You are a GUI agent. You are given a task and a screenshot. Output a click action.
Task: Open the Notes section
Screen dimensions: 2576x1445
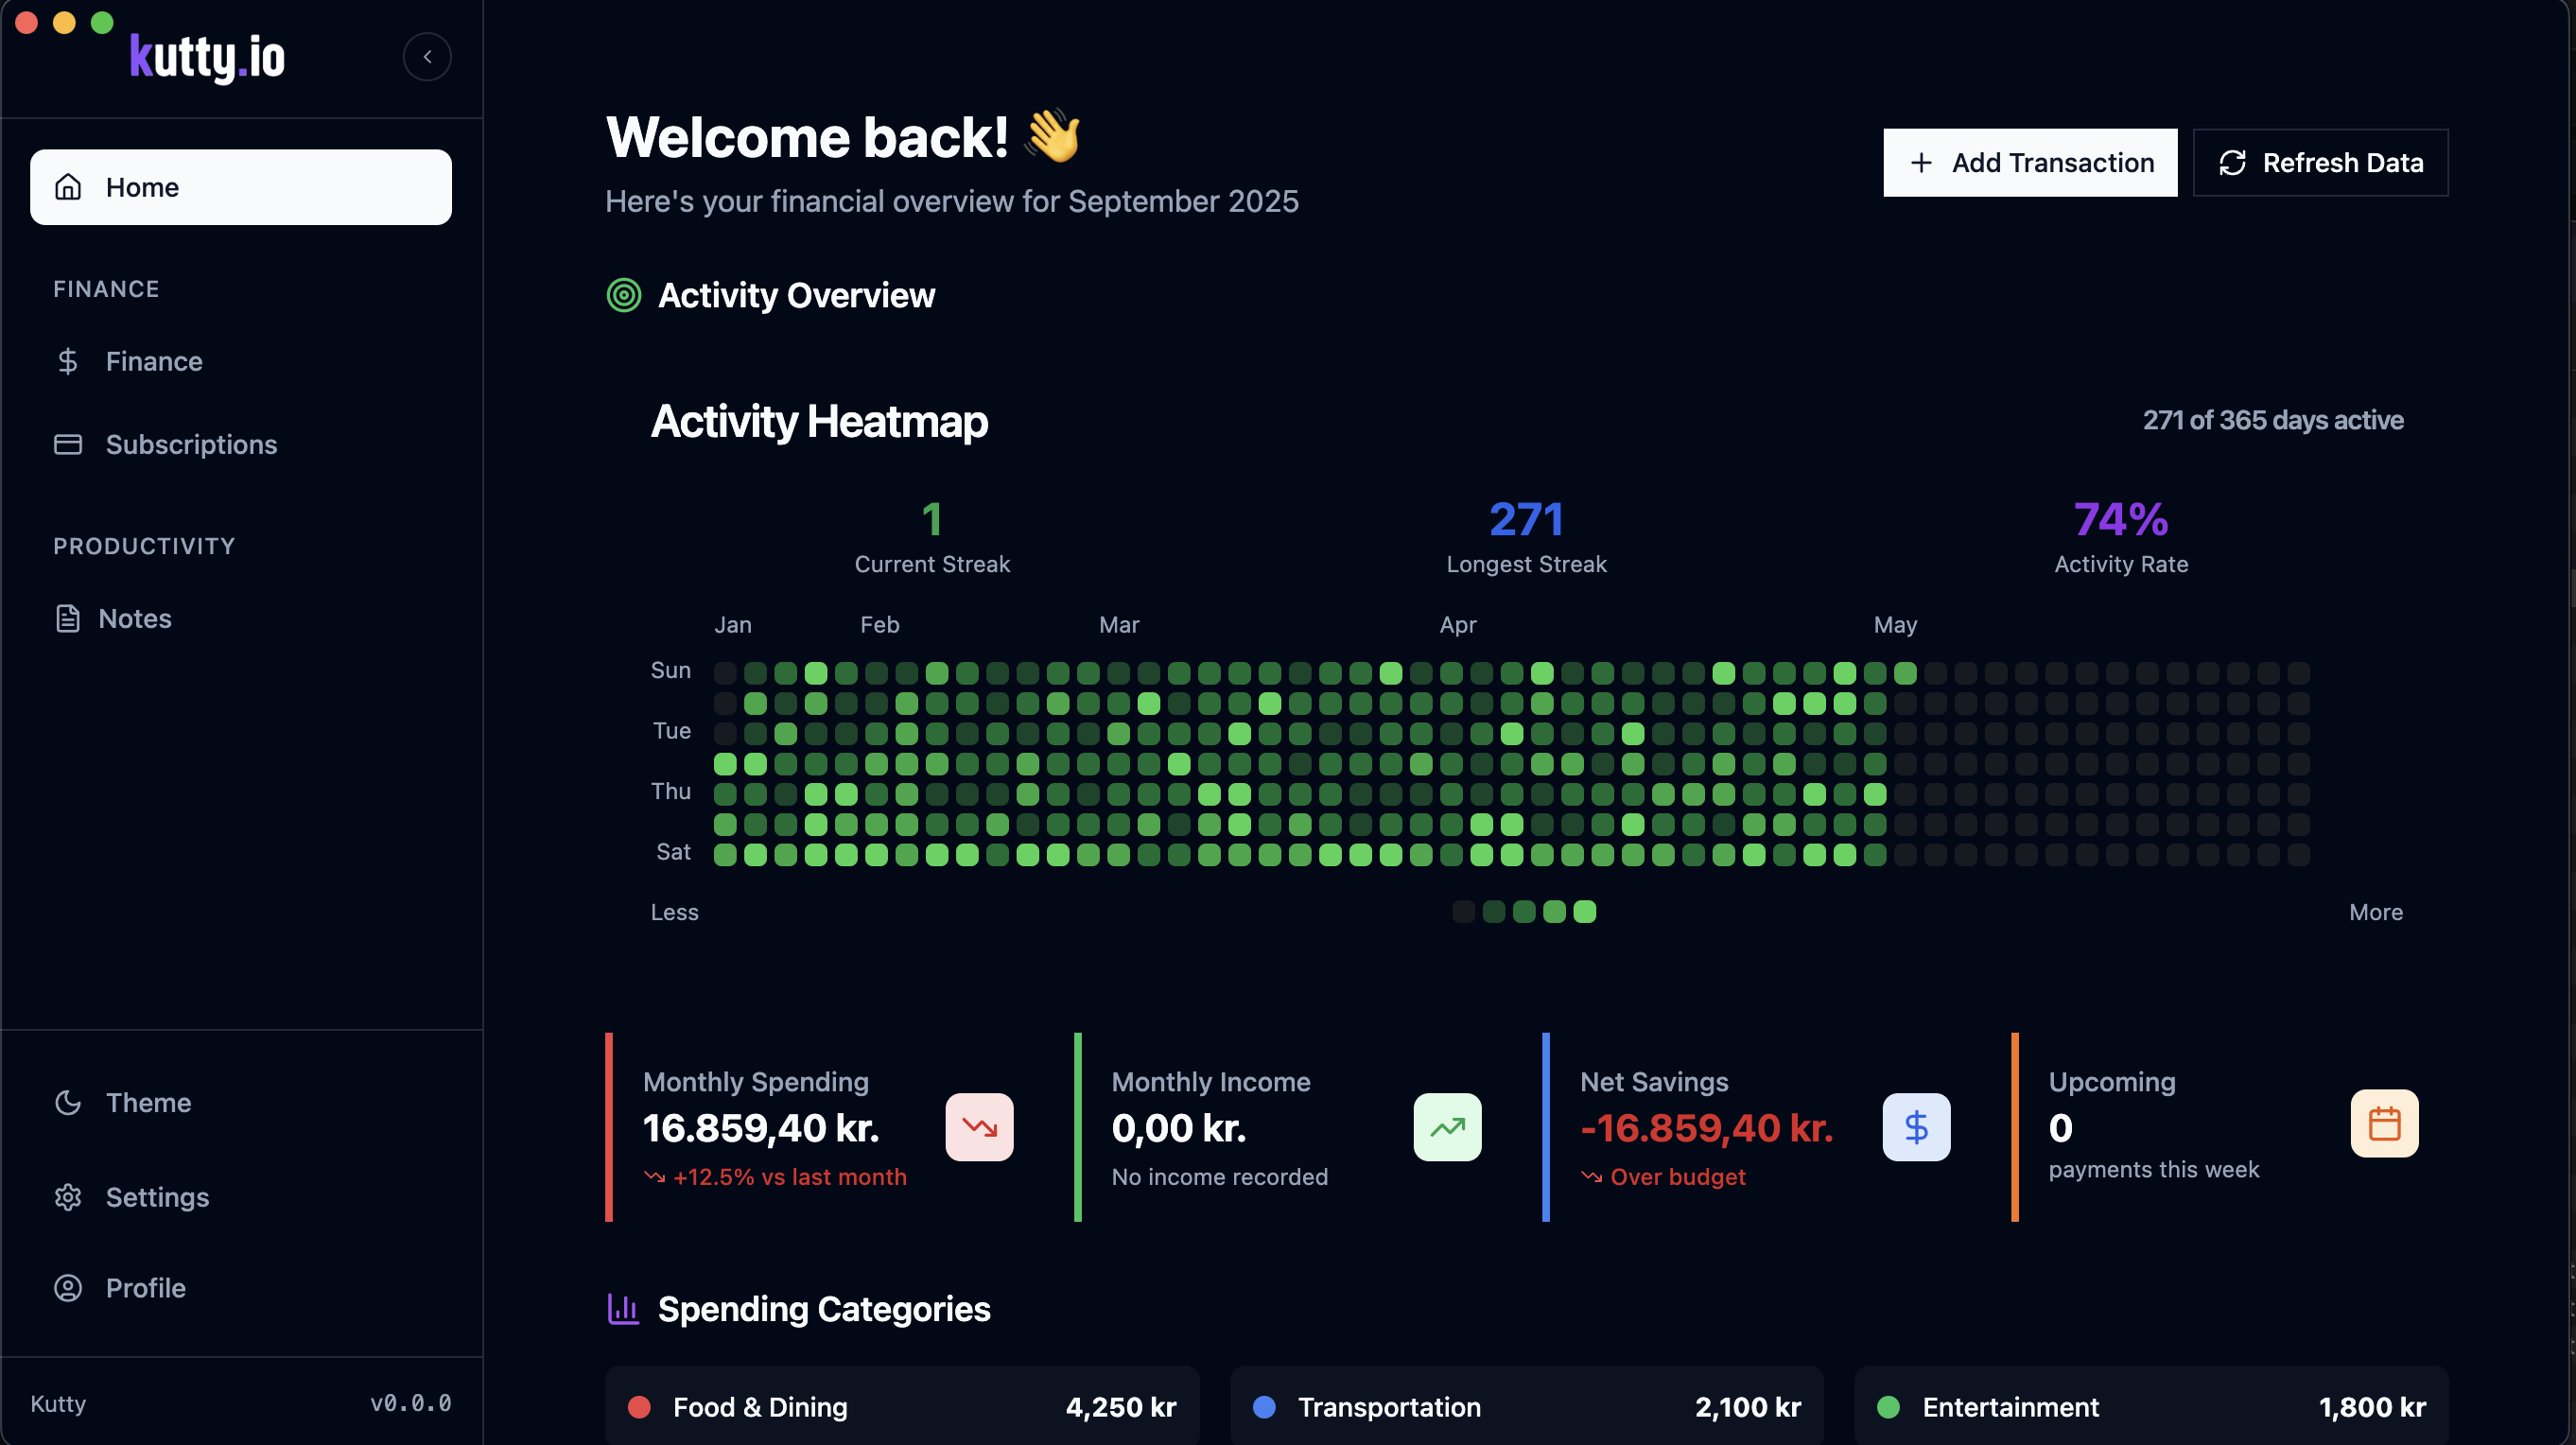[x=134, y=618]
